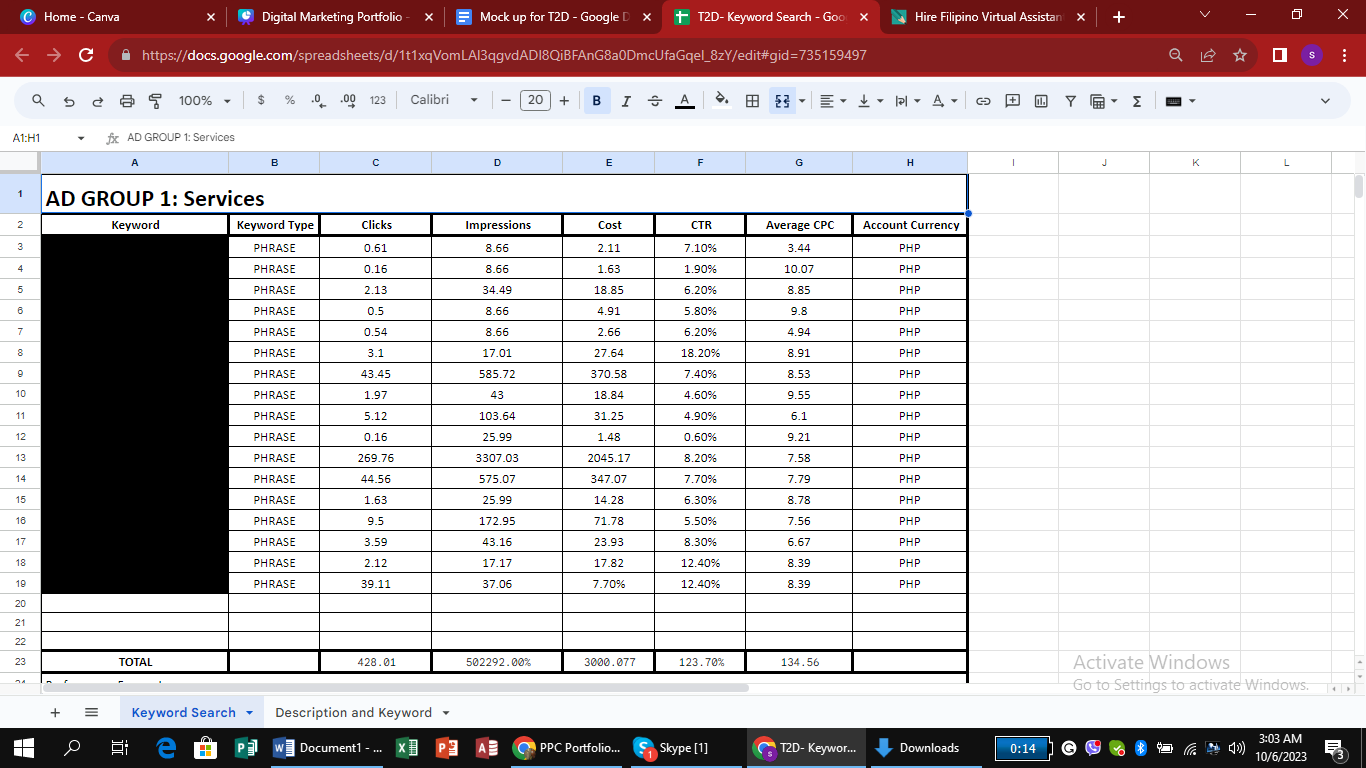Switch to Digital Marketing Portfolio tab
Screen dimensions: 1366x768
335,17
